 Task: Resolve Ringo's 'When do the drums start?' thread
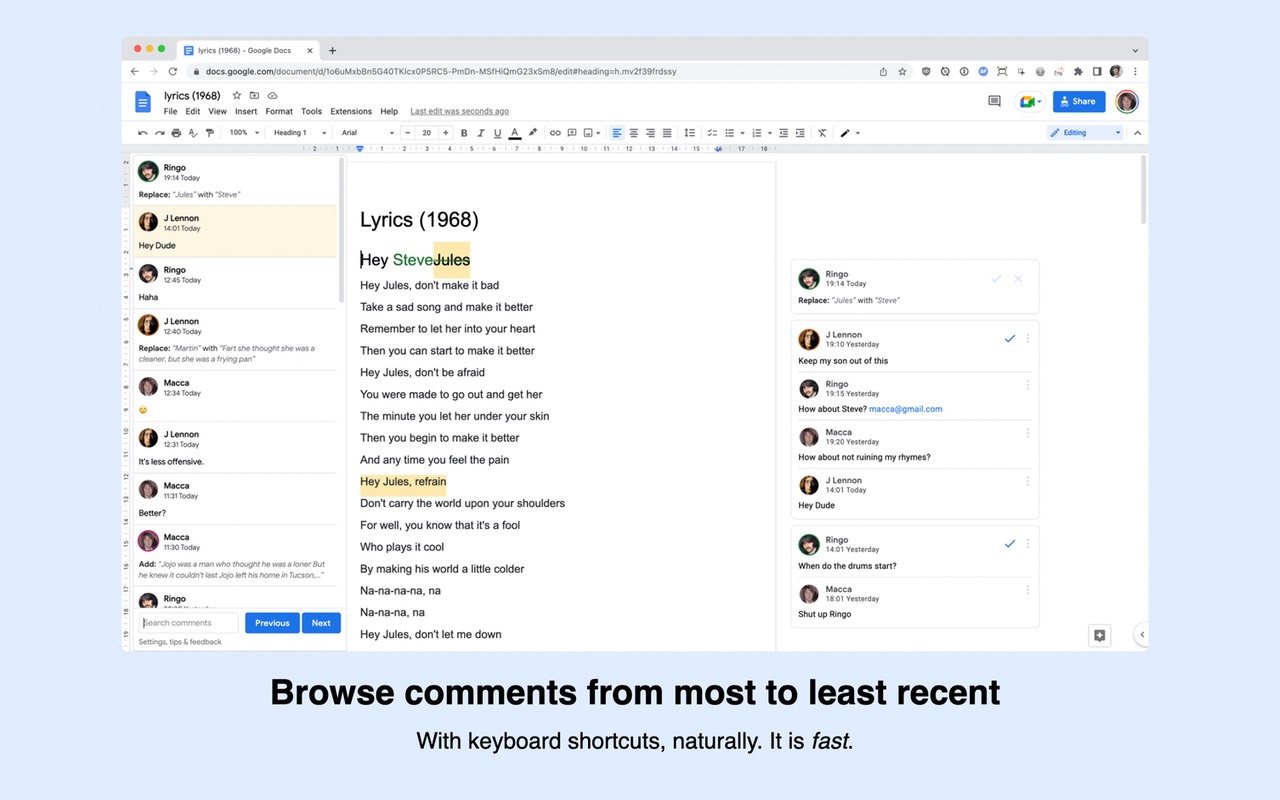coord(1010,544)
